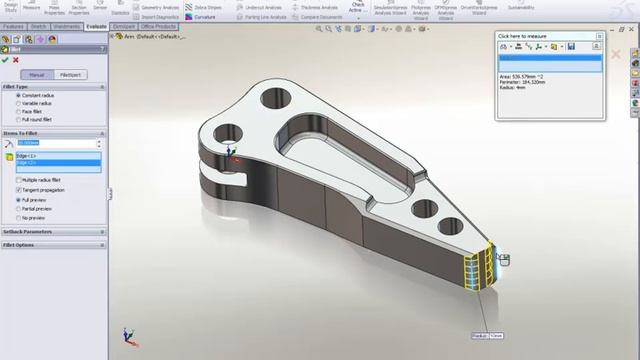Screen dimensions: 640x360
Task: Open Undercut Analysis
Action: (x=259, y=7)
